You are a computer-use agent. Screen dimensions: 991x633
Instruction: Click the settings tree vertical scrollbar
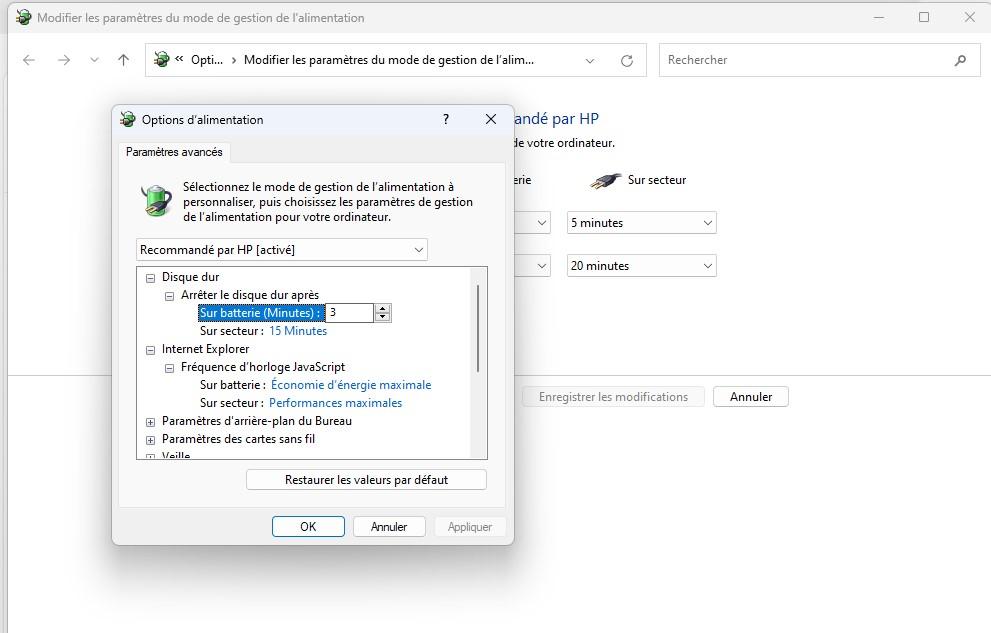pos(478,328)
